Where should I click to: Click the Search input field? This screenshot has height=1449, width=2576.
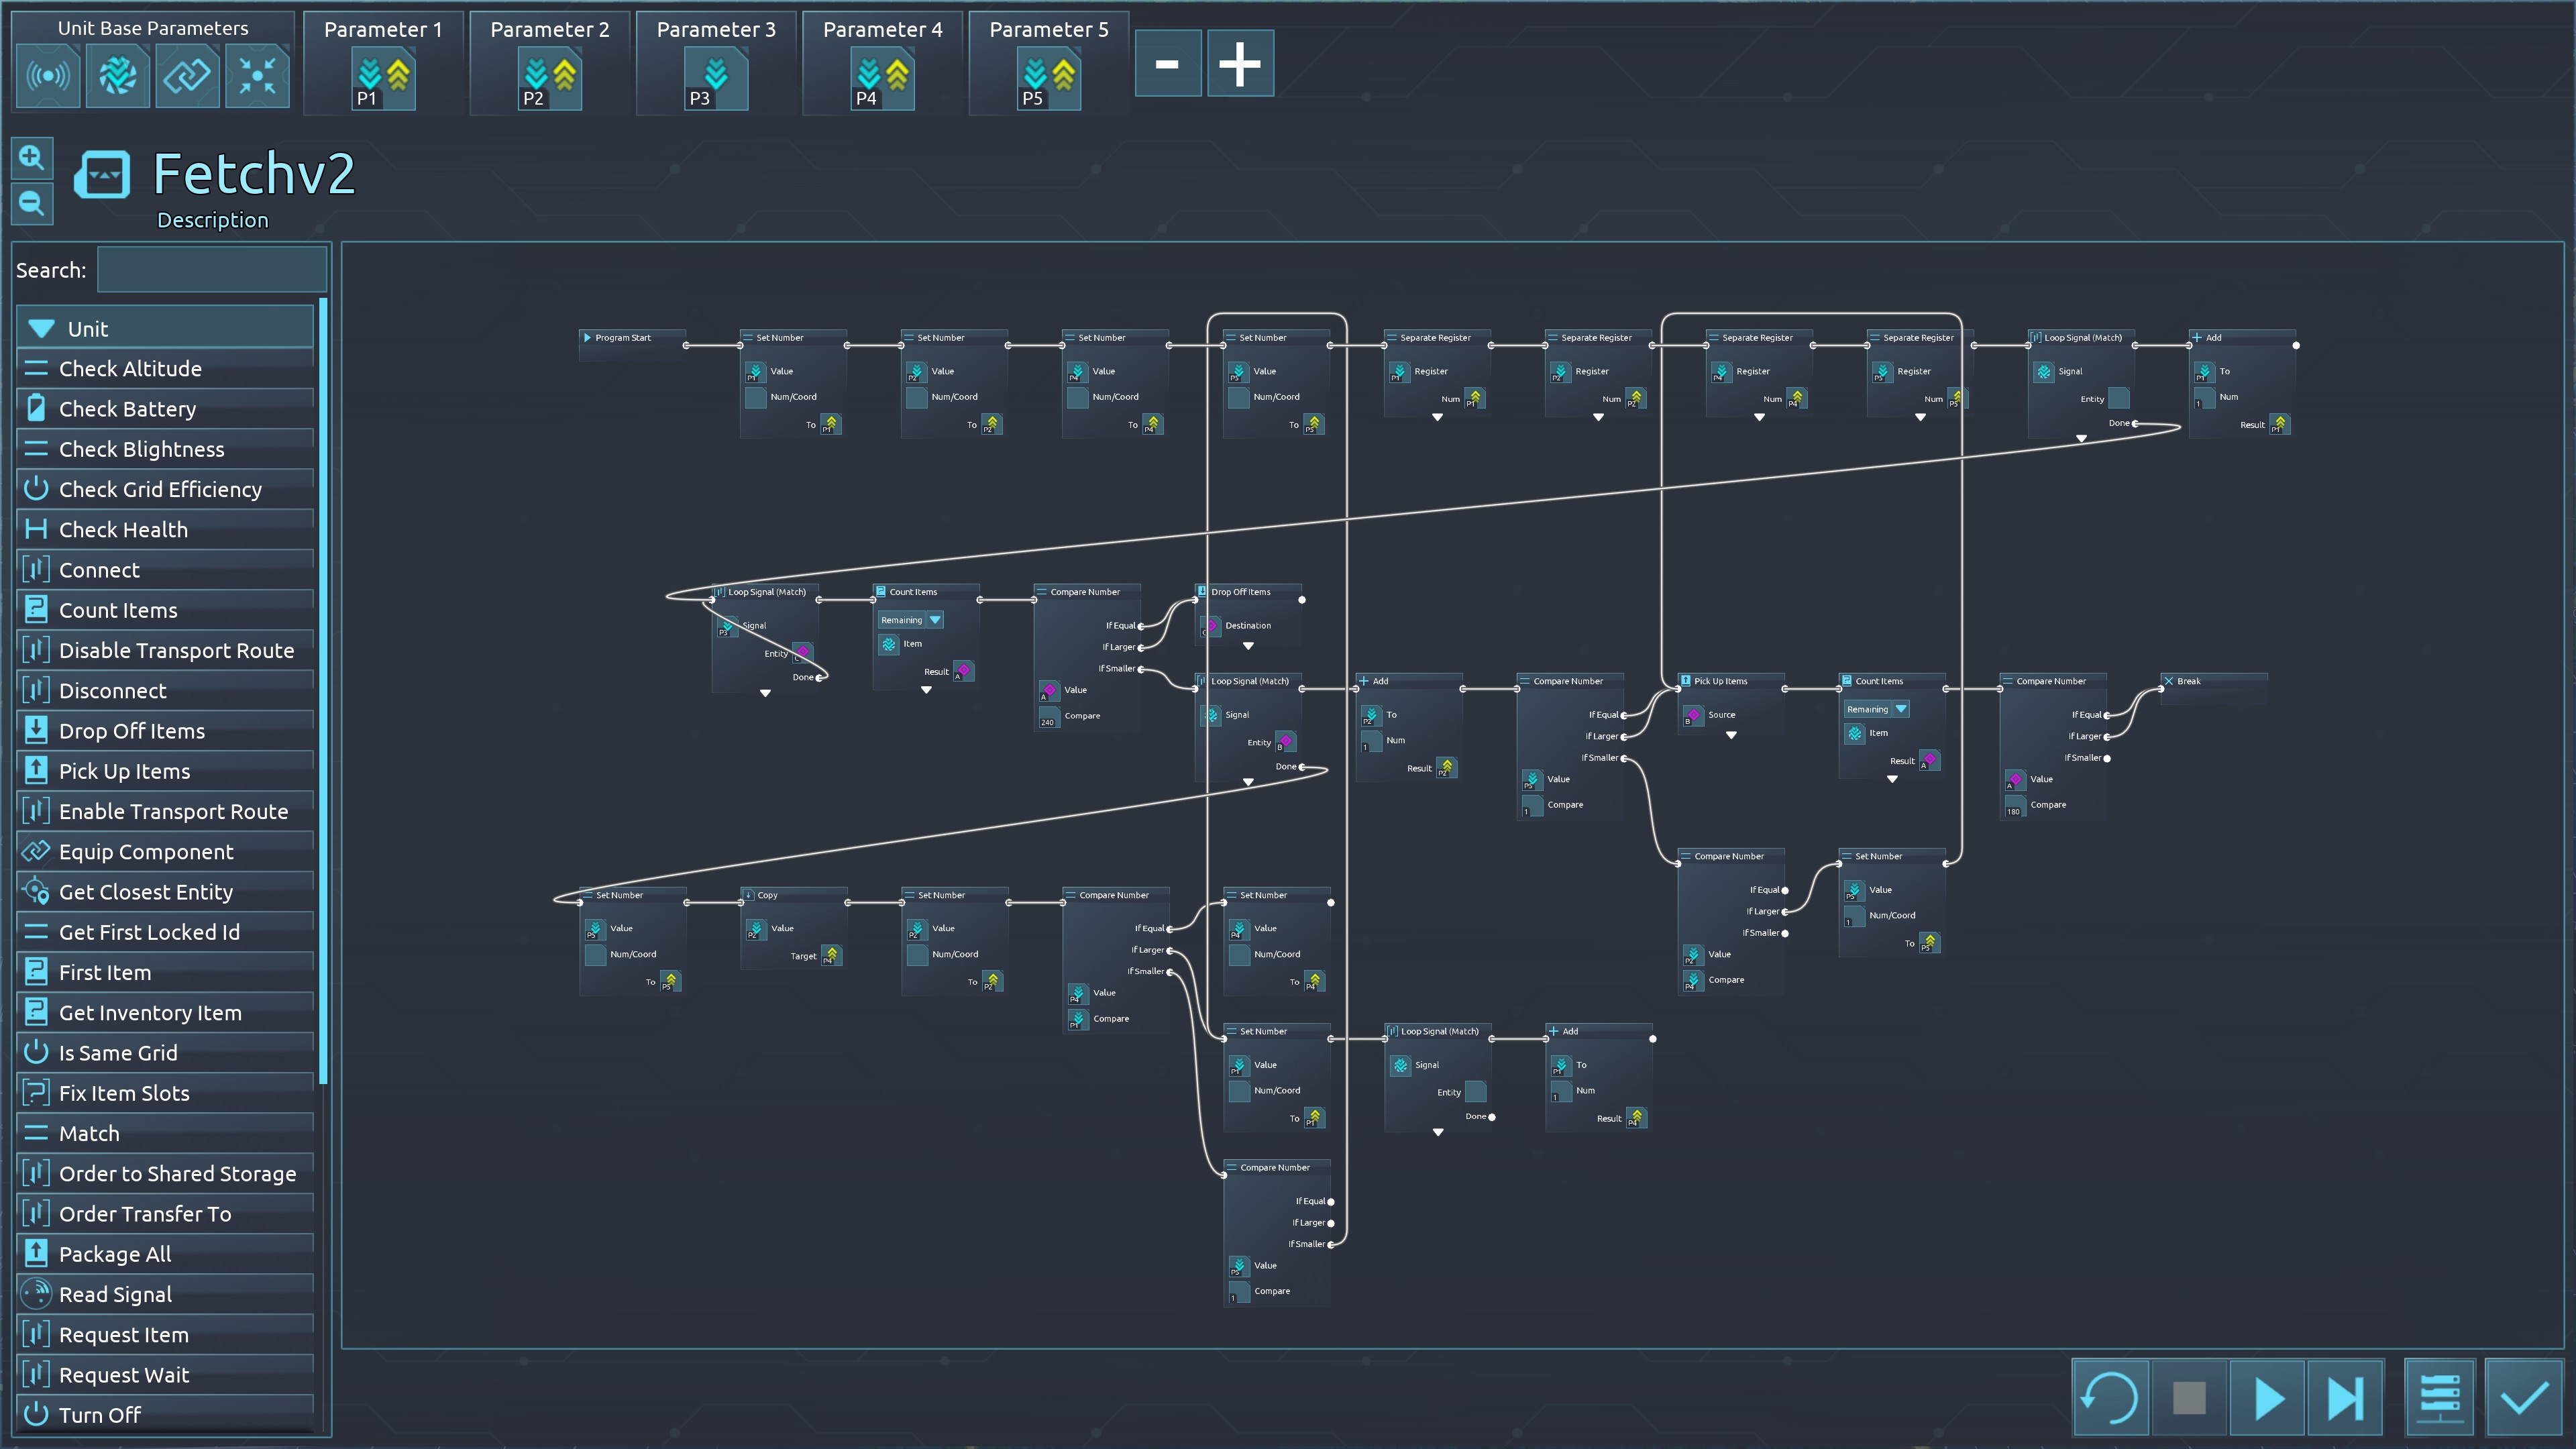click(x=211, y=270)
